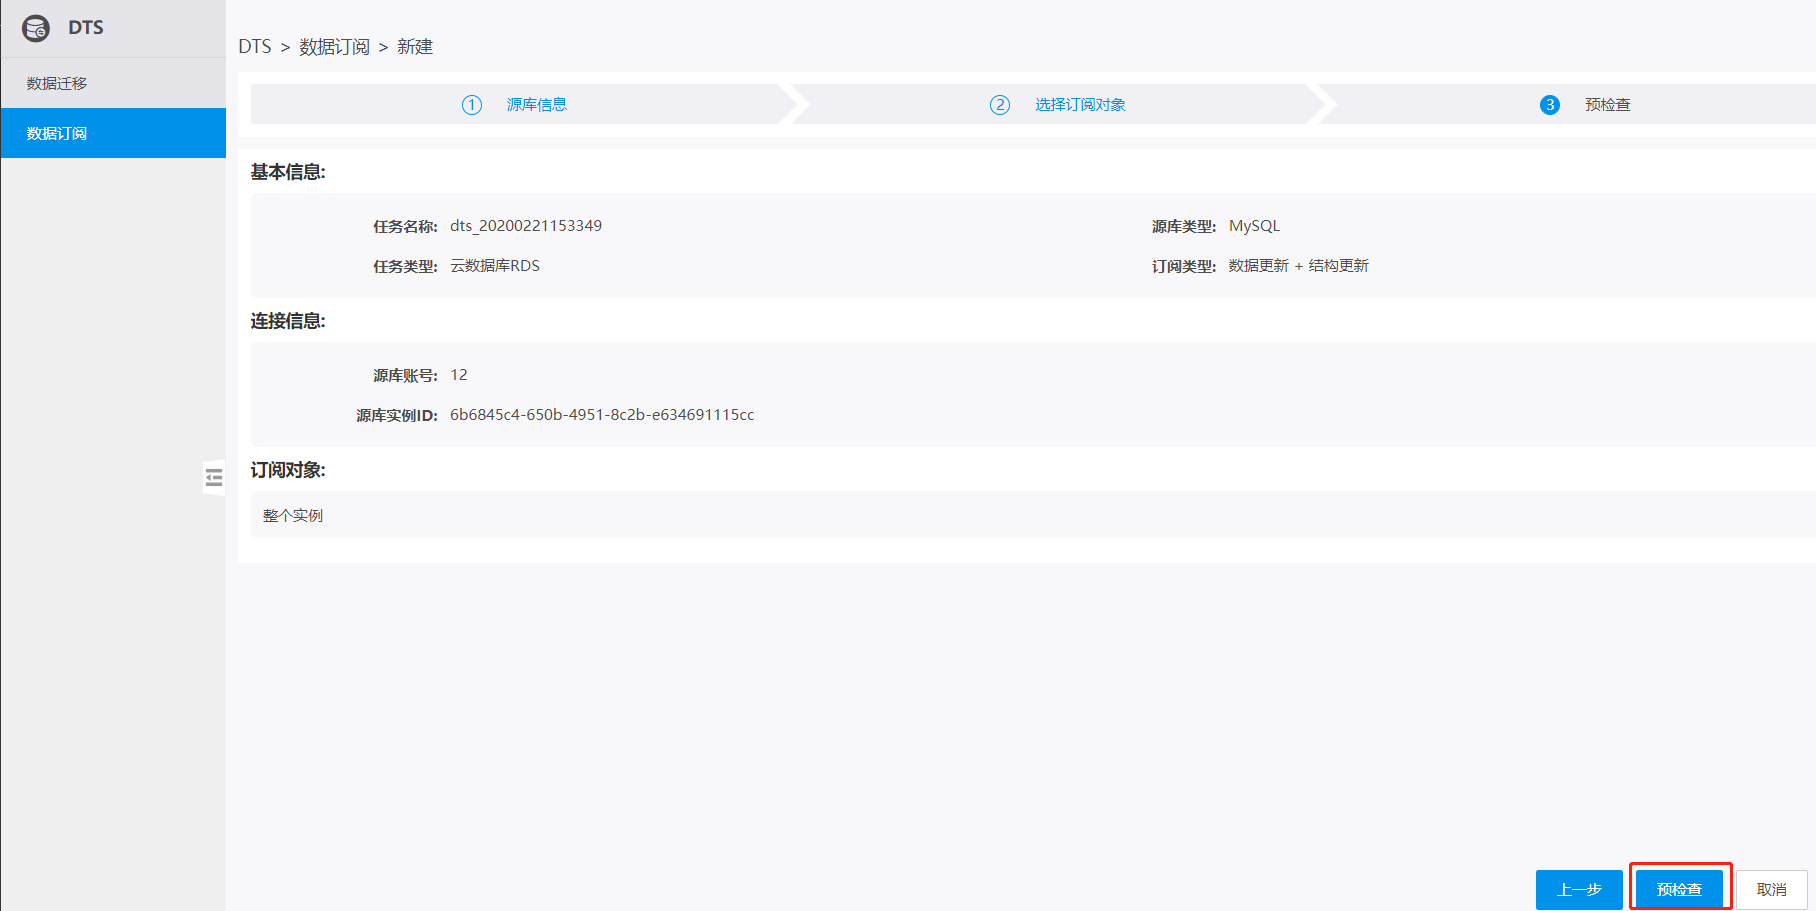Click 新建 in the breadcrumb path
Image resolution: width=1816 pixels, height=911 pixels.
click(x=415, y=47)
